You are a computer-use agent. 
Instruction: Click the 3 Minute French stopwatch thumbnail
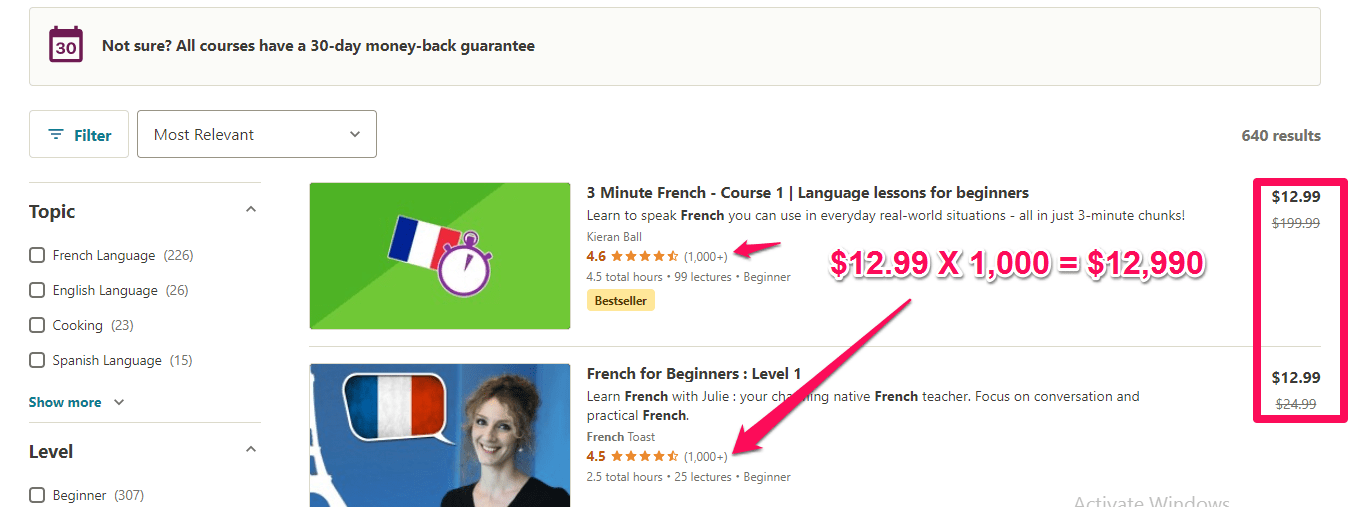[x=439, y=256]
